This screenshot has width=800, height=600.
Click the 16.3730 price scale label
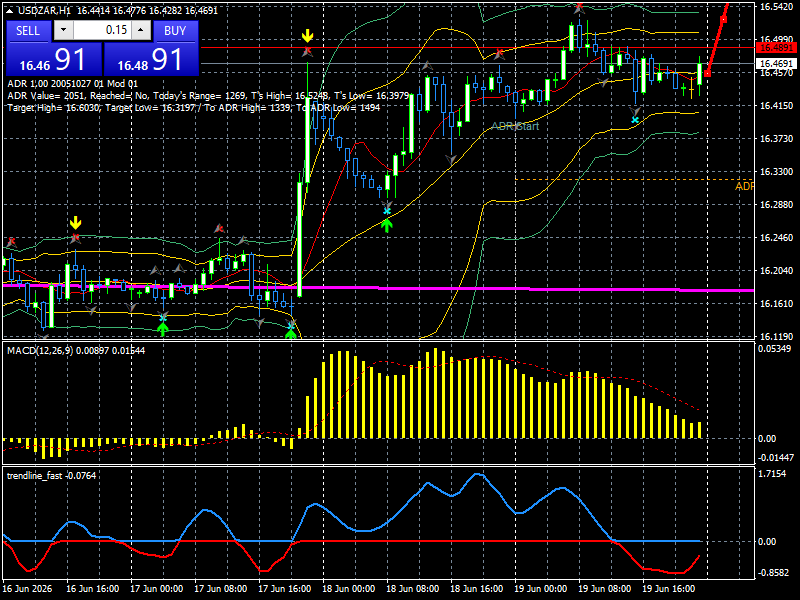point(776,138)
